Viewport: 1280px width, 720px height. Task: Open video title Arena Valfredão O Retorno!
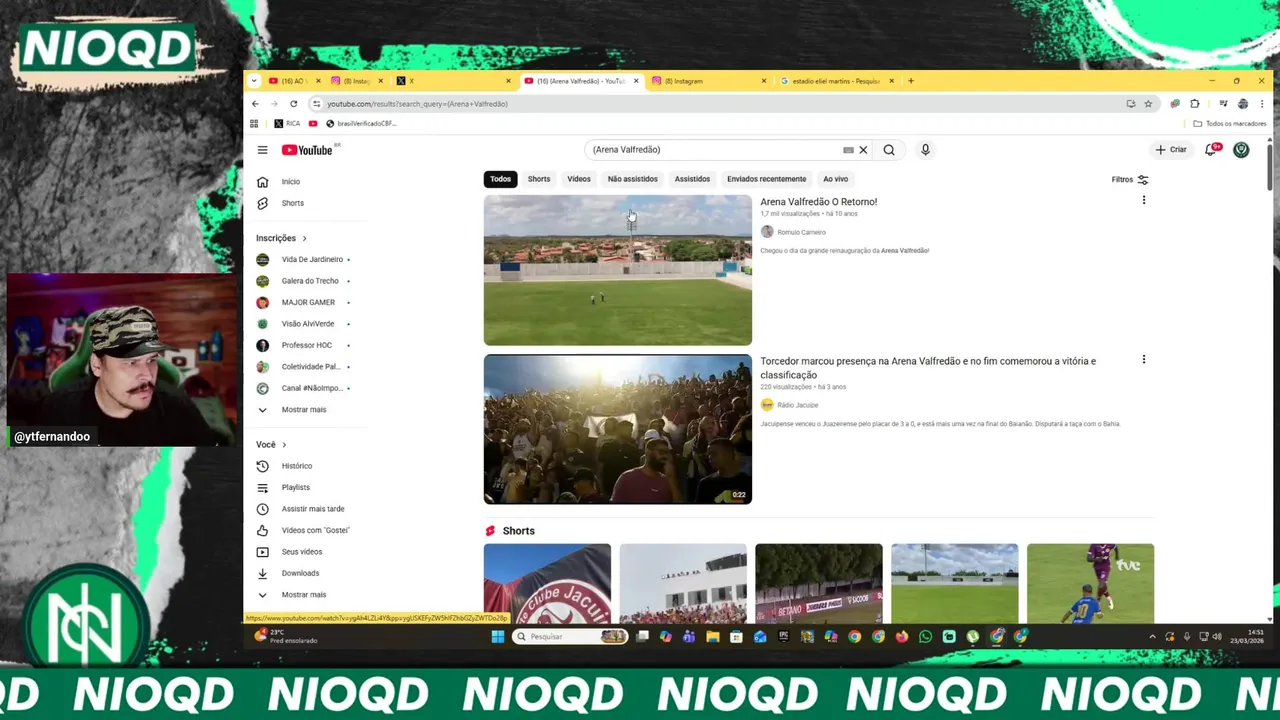click(x=818, y=202)
